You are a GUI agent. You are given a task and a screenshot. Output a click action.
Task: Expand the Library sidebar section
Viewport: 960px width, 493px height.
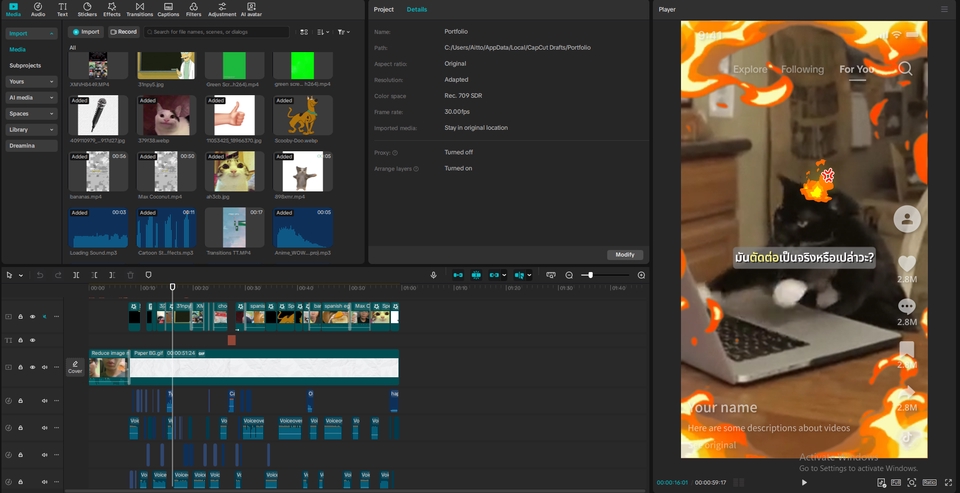31,130
